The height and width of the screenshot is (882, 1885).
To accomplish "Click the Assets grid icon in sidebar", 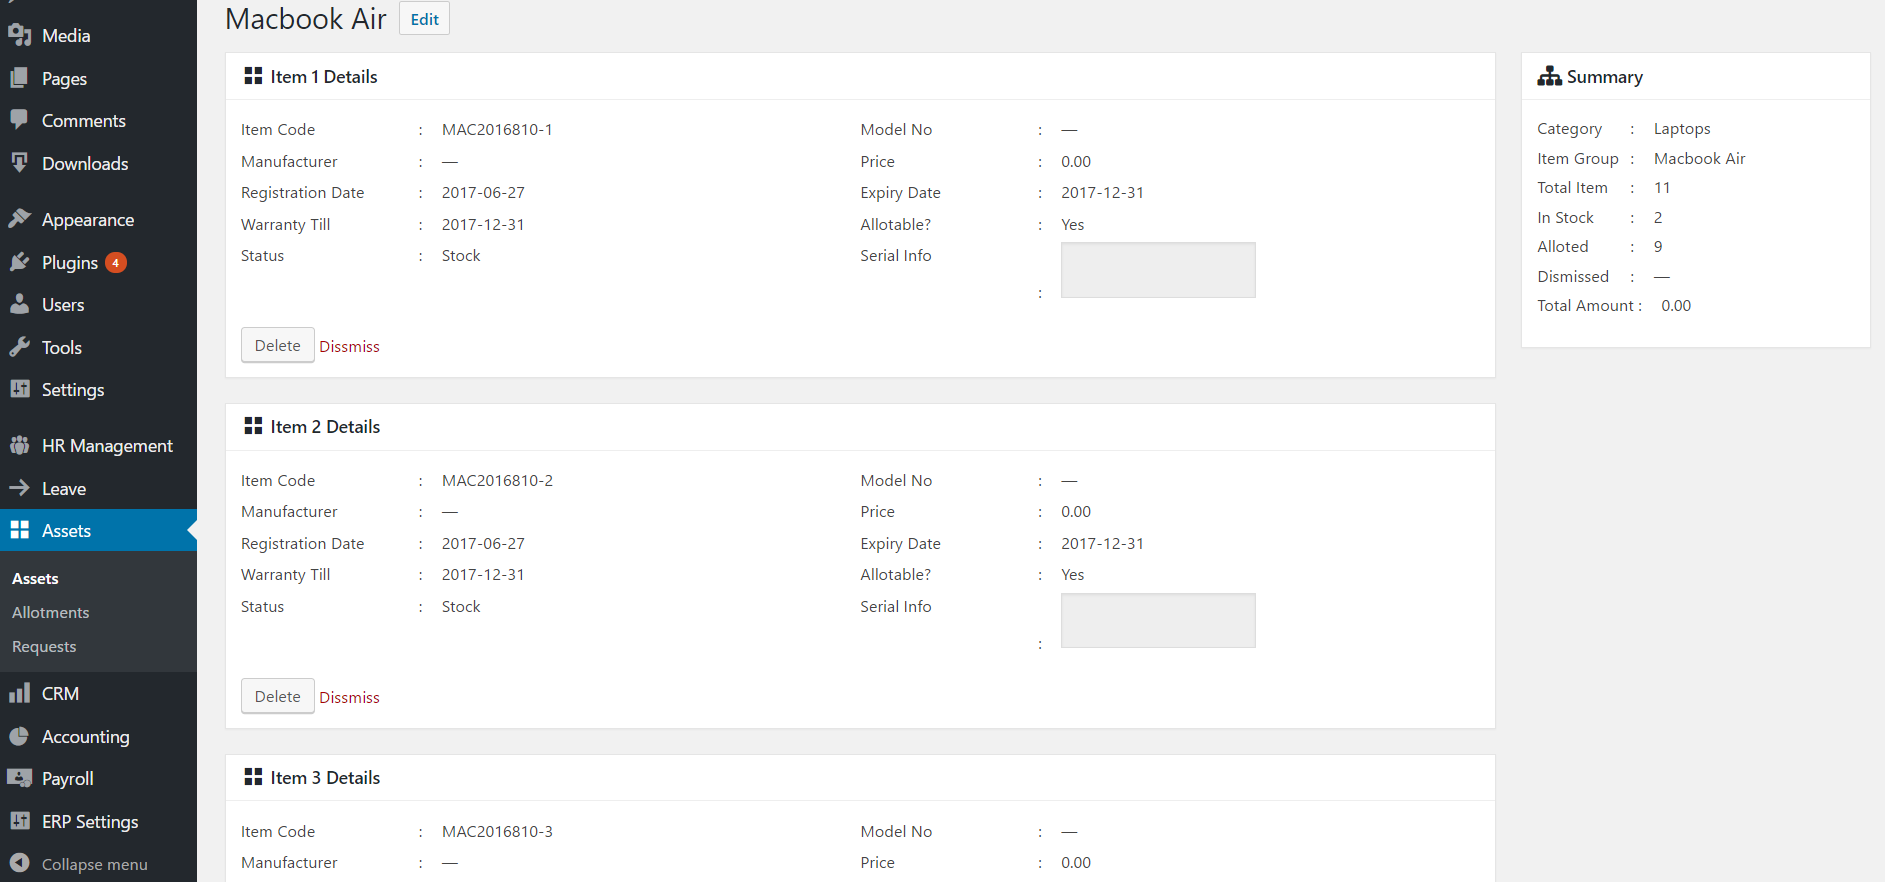I will [19, 530].
